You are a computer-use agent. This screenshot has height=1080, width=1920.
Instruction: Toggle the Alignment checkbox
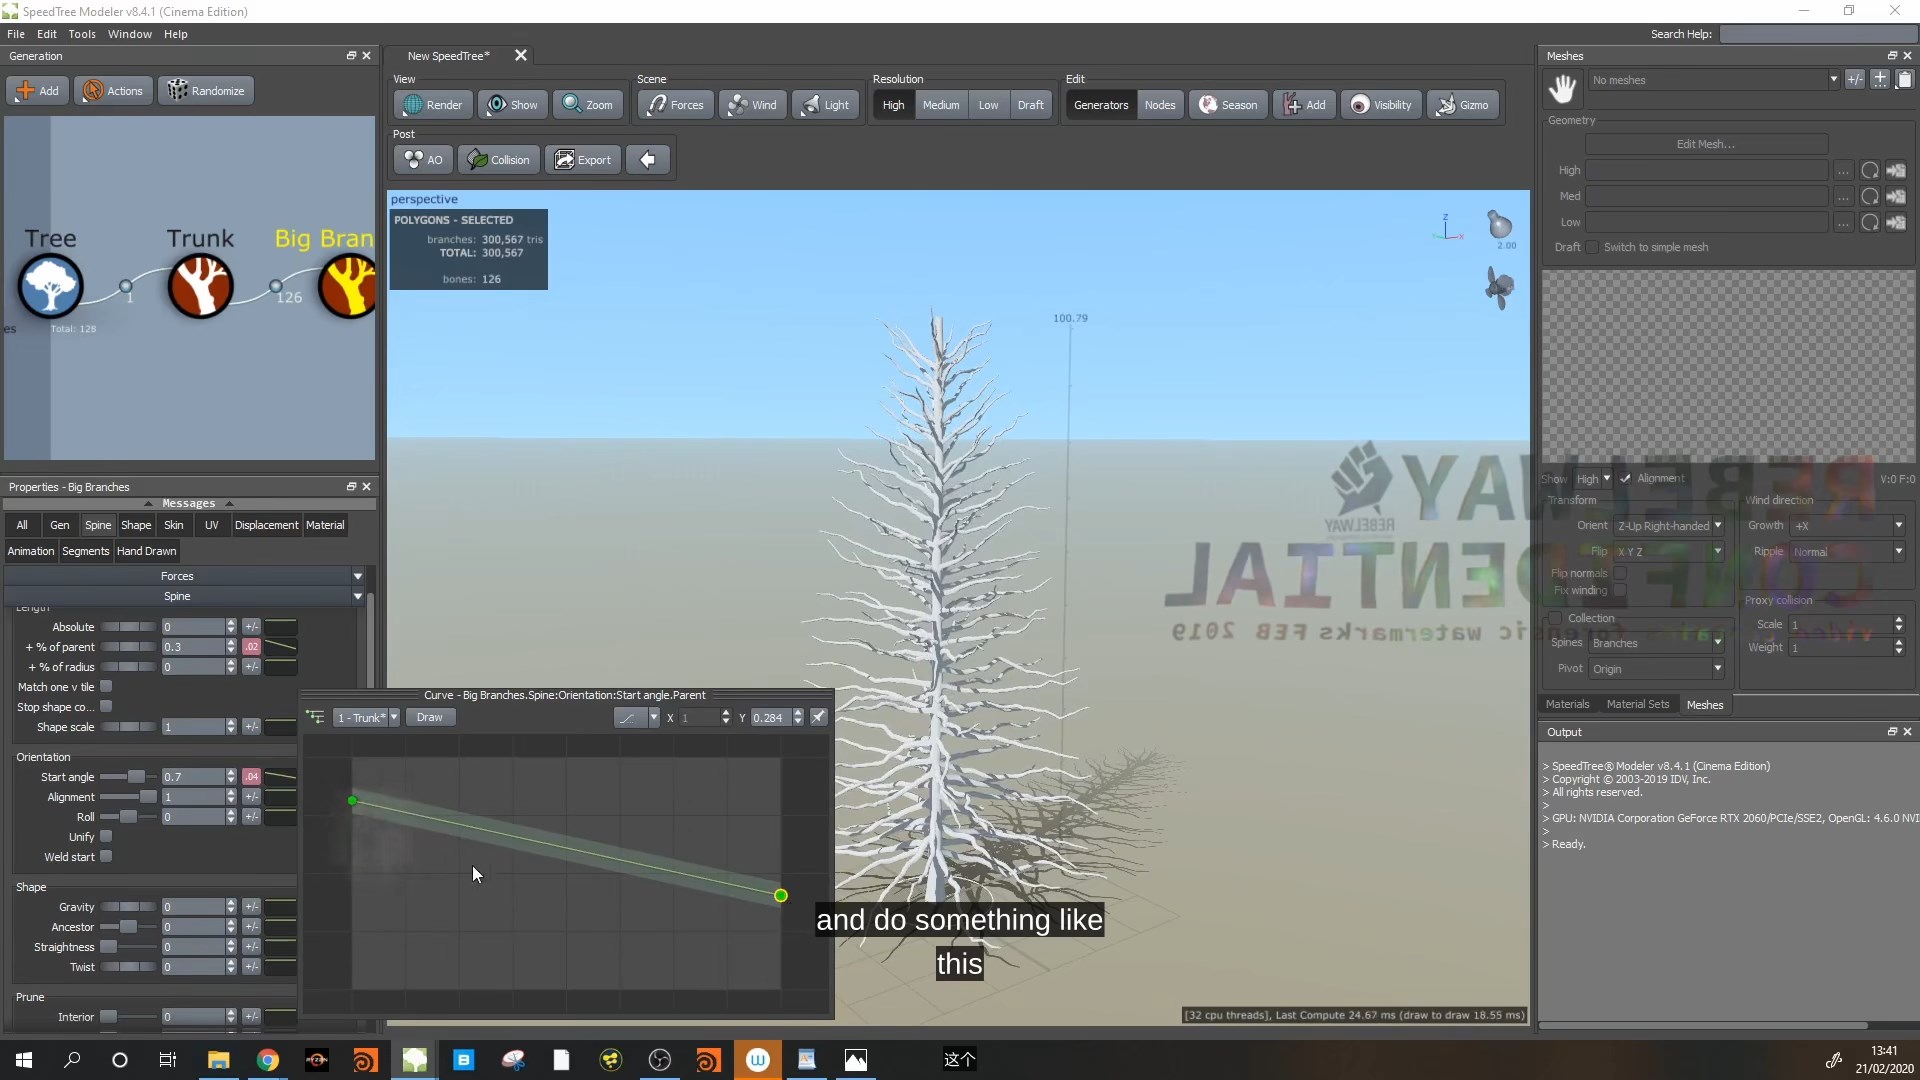[1625, 478]
